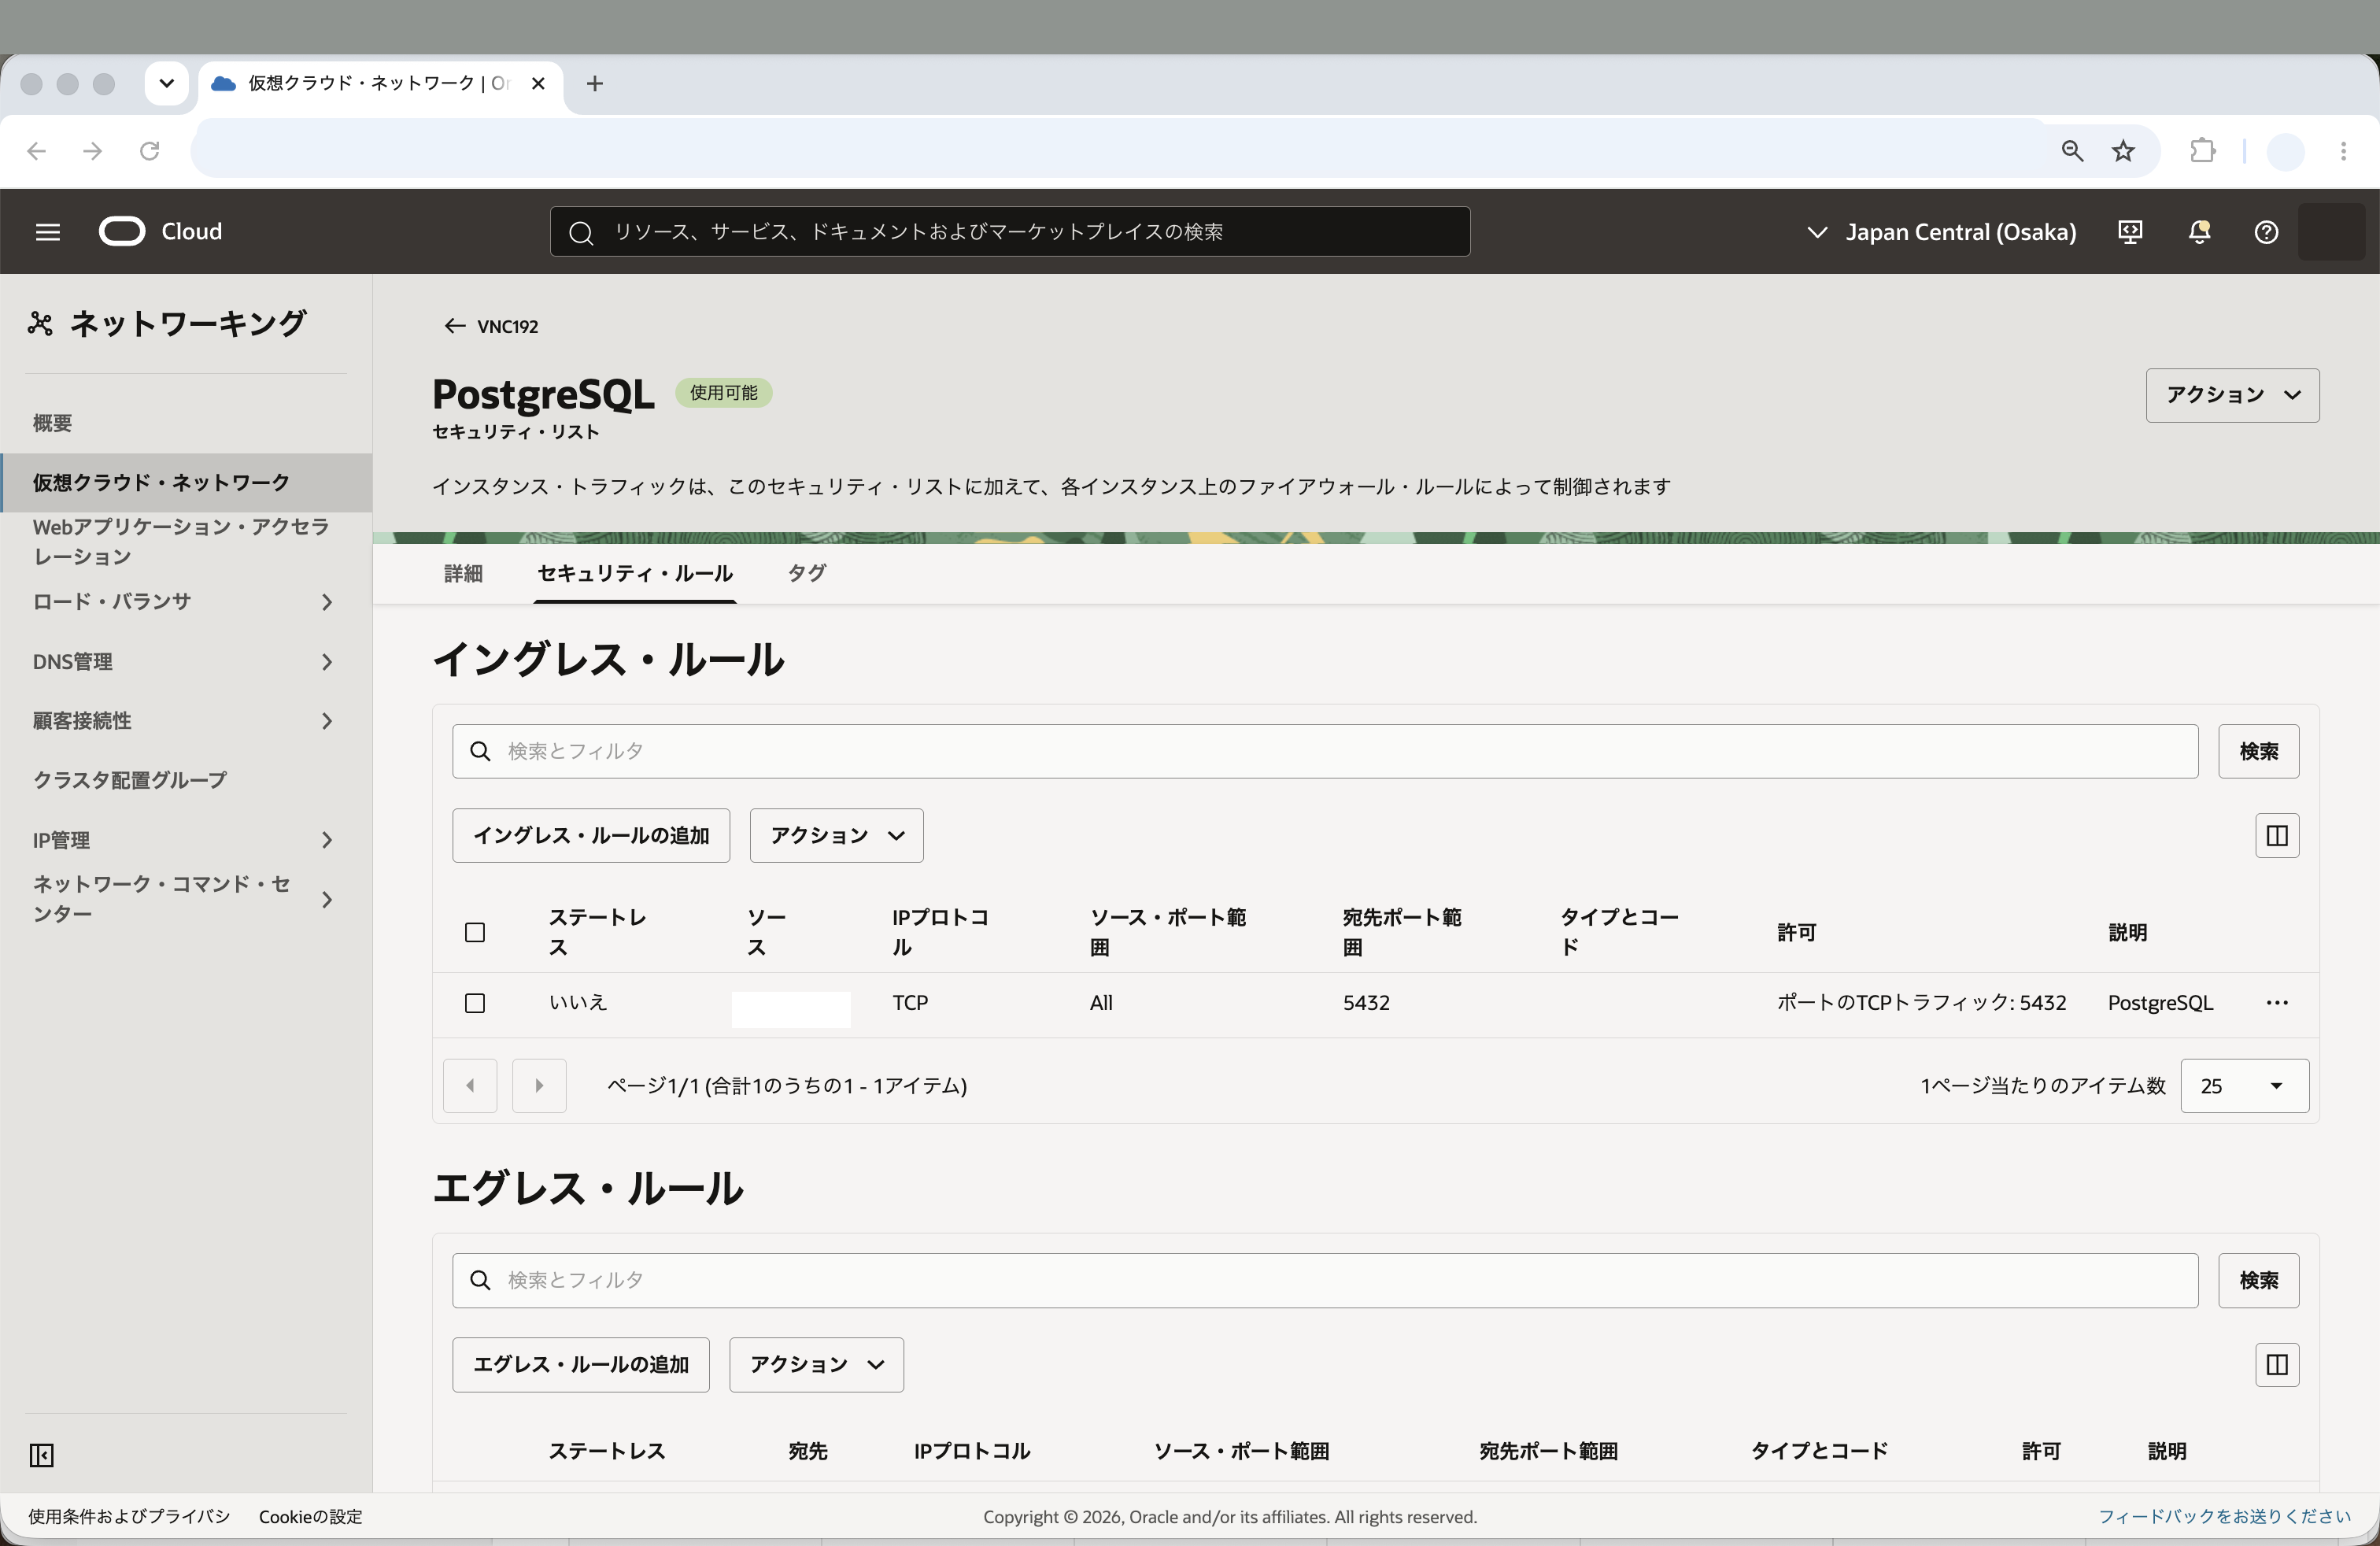The height and width of the screenshot is (1546, 2380).
Task: Open the notifications bell
Action: point(2199,232)
